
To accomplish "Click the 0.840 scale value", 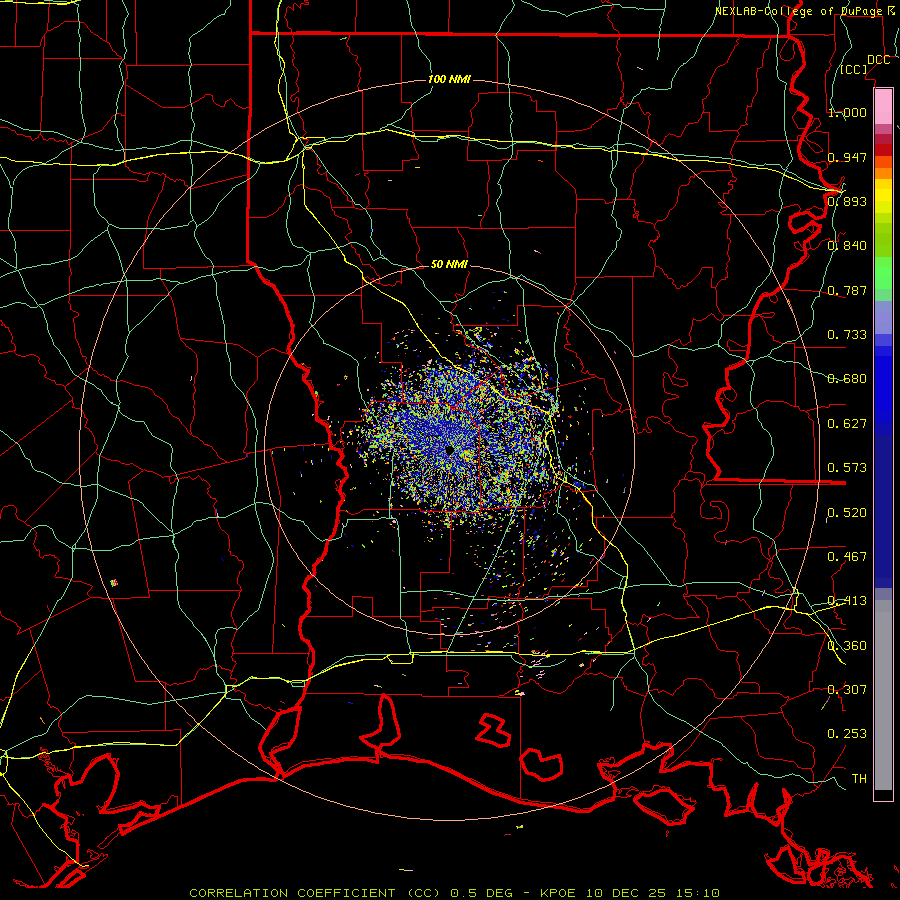I will click(x=847, y=246).
